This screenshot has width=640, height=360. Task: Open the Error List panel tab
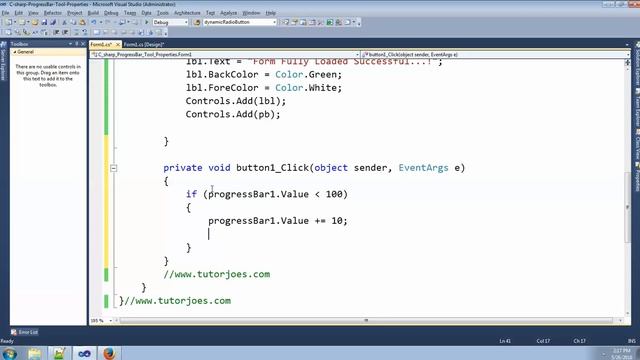[x=24, y=332]
